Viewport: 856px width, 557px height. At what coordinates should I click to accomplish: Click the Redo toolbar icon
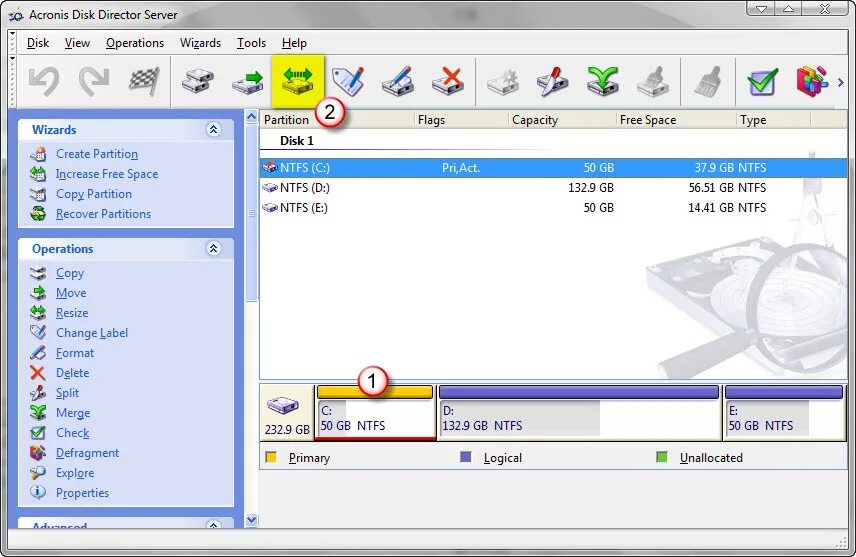tap(94, 81)
